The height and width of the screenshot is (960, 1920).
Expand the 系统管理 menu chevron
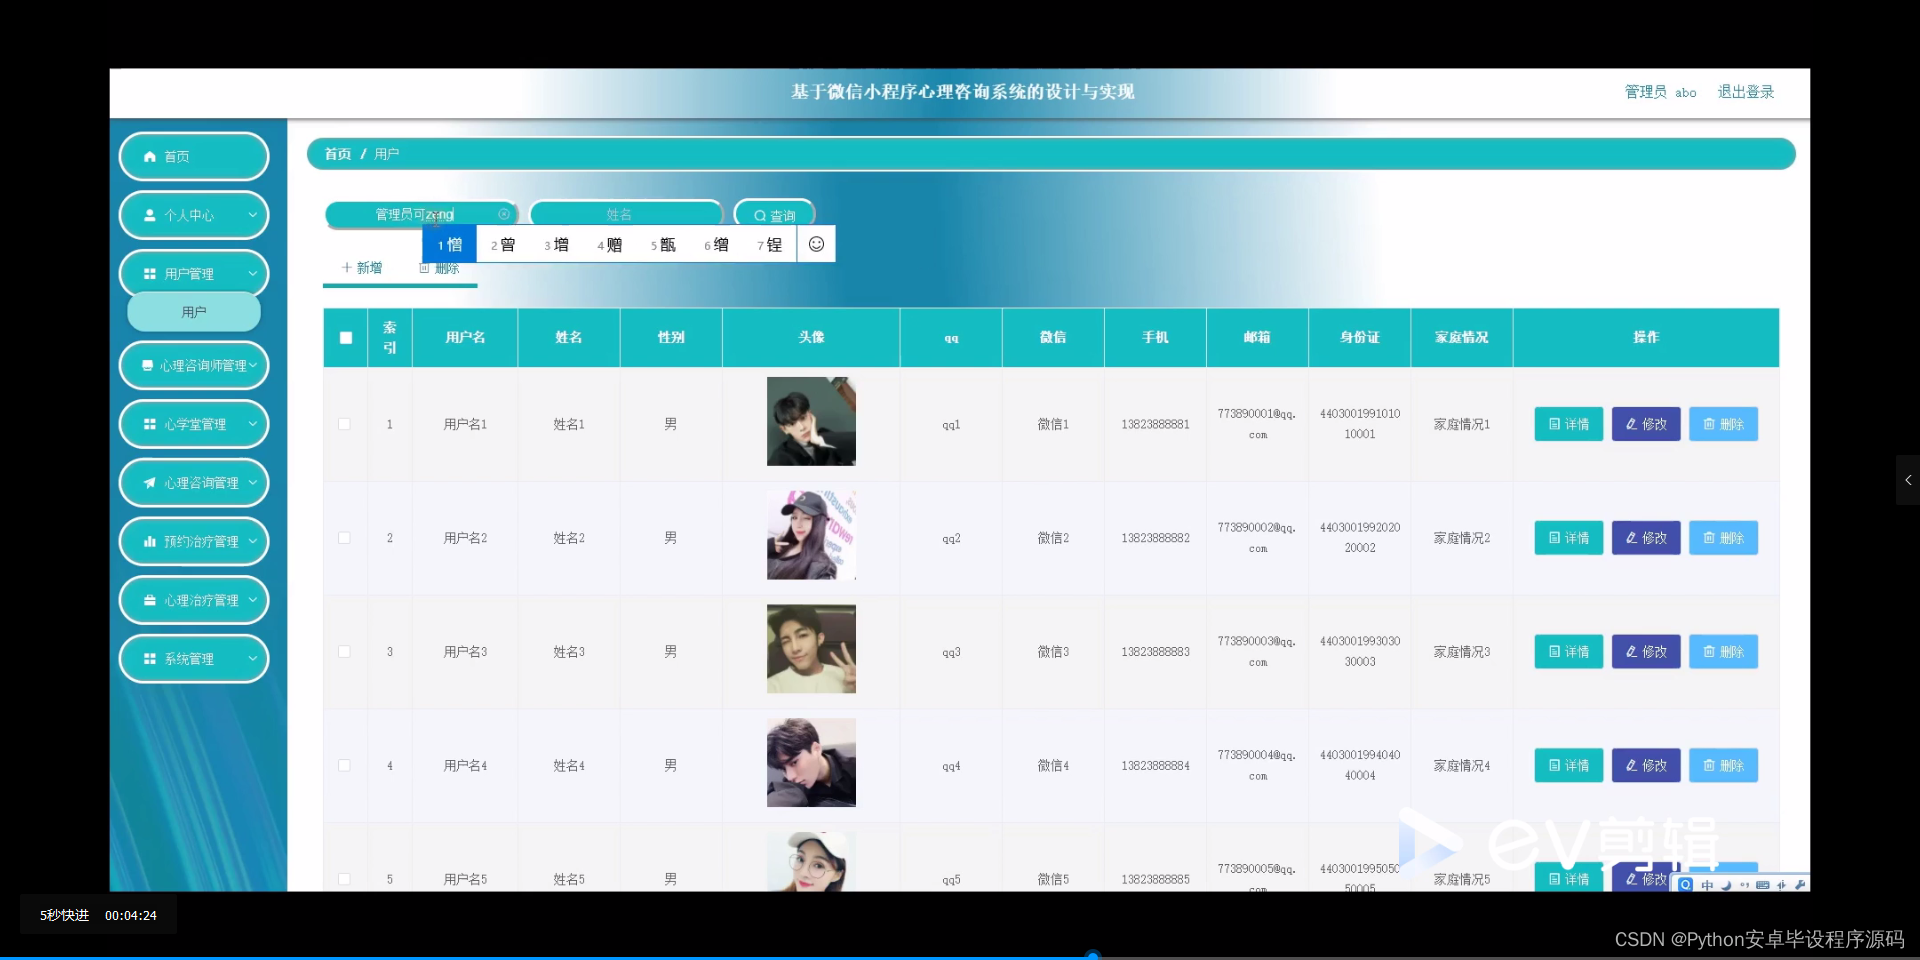click(x=251, y=659)
